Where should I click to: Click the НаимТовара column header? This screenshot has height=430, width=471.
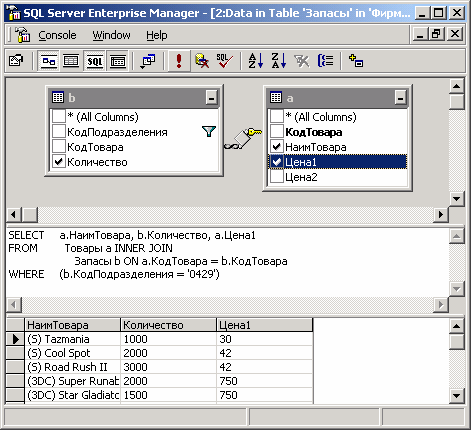point(72,325)
